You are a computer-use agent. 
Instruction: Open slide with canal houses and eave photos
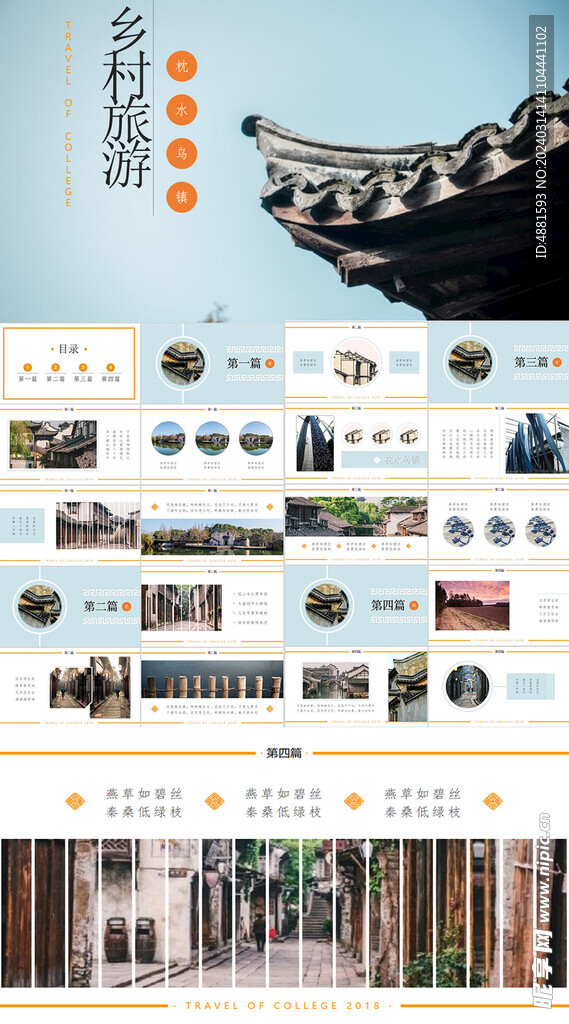356,687
